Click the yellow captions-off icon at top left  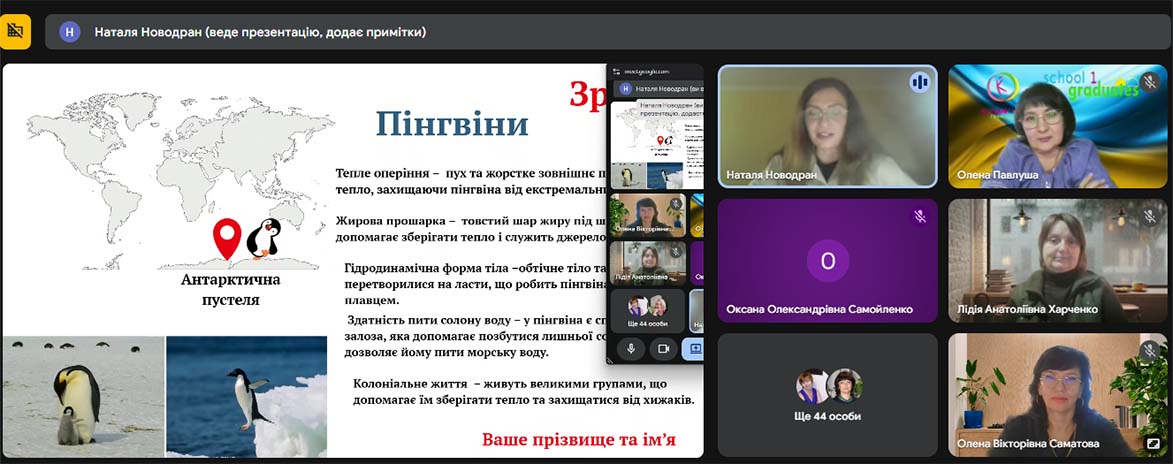tap(15, 31)
